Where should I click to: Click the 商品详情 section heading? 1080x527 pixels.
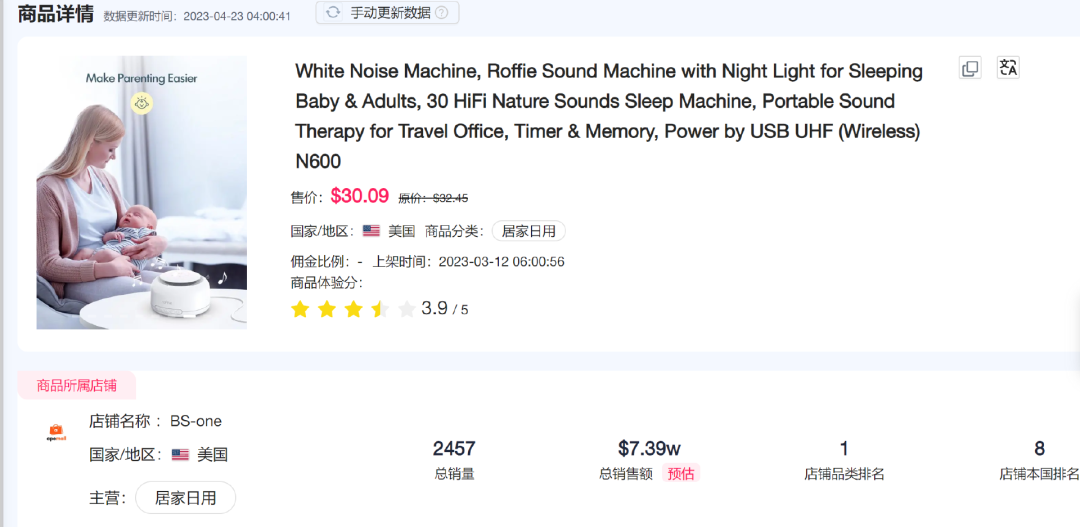click(56, 14)
